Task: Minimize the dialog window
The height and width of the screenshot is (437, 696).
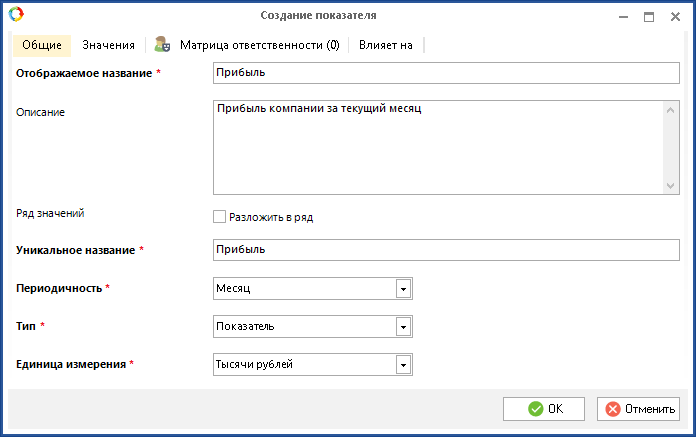Action: (x=620, y=16)
